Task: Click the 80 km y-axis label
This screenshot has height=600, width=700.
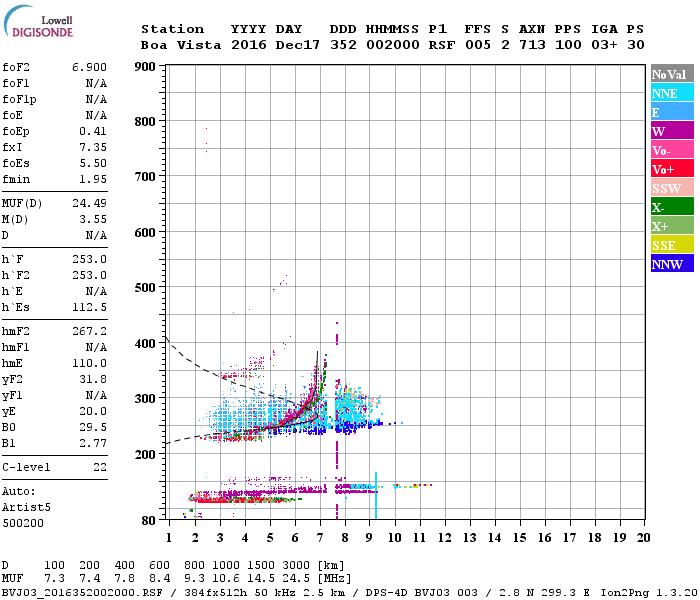Action: point(149,520)
